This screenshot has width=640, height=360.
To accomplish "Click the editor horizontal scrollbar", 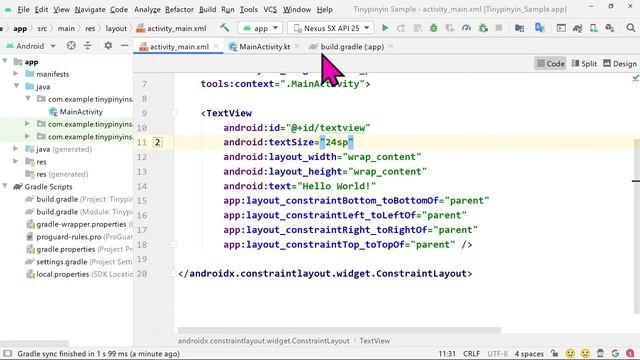I will 339,330.
